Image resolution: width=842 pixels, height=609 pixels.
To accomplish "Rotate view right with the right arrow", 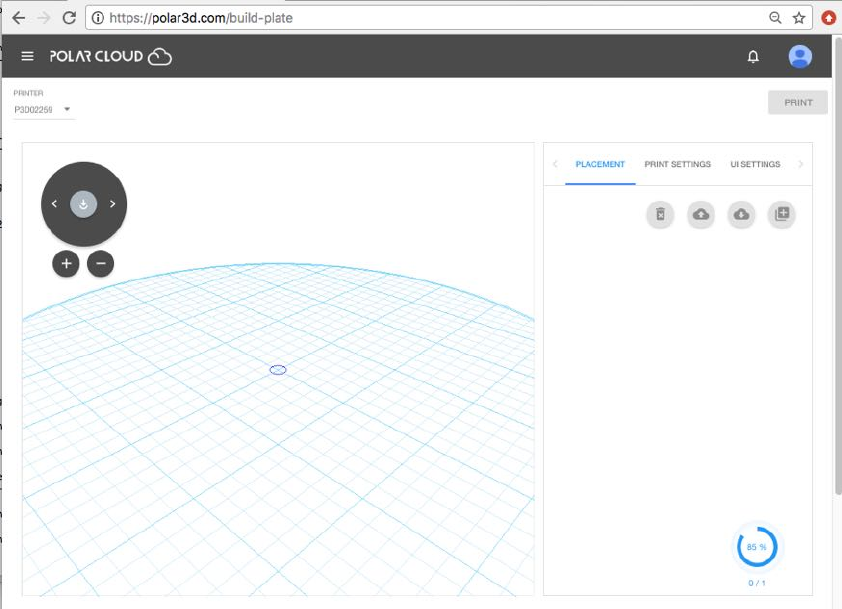I will coord(112,204).
